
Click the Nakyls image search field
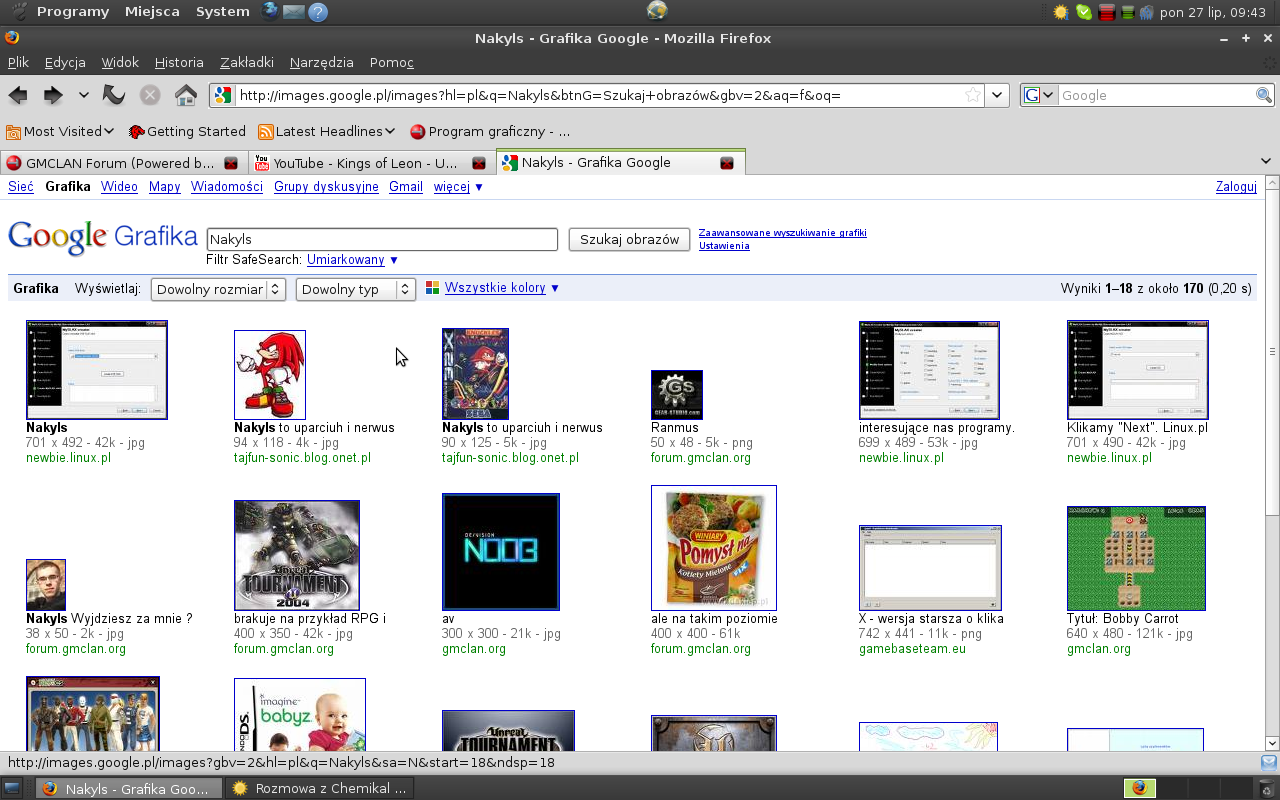[382, 239]
